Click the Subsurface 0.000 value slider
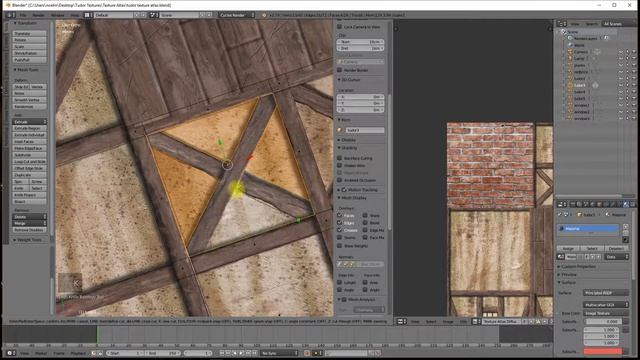 click(x=602, y=322)
